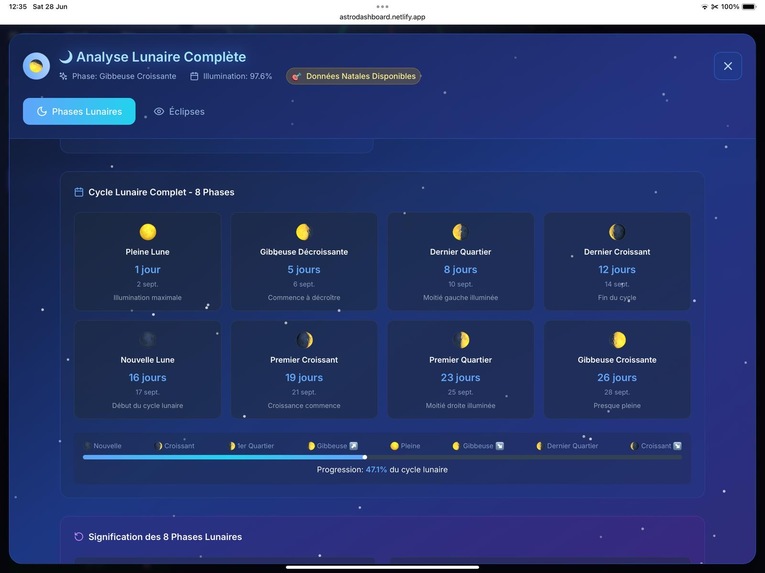Click the final Croissant down-arrow marker
Viewport: 765px width, 573px height.
[677, 446]
